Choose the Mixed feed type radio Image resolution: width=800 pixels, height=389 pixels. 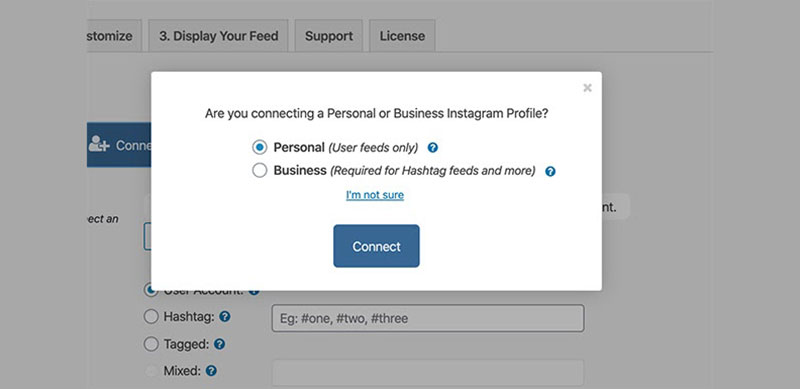[151, 371]
